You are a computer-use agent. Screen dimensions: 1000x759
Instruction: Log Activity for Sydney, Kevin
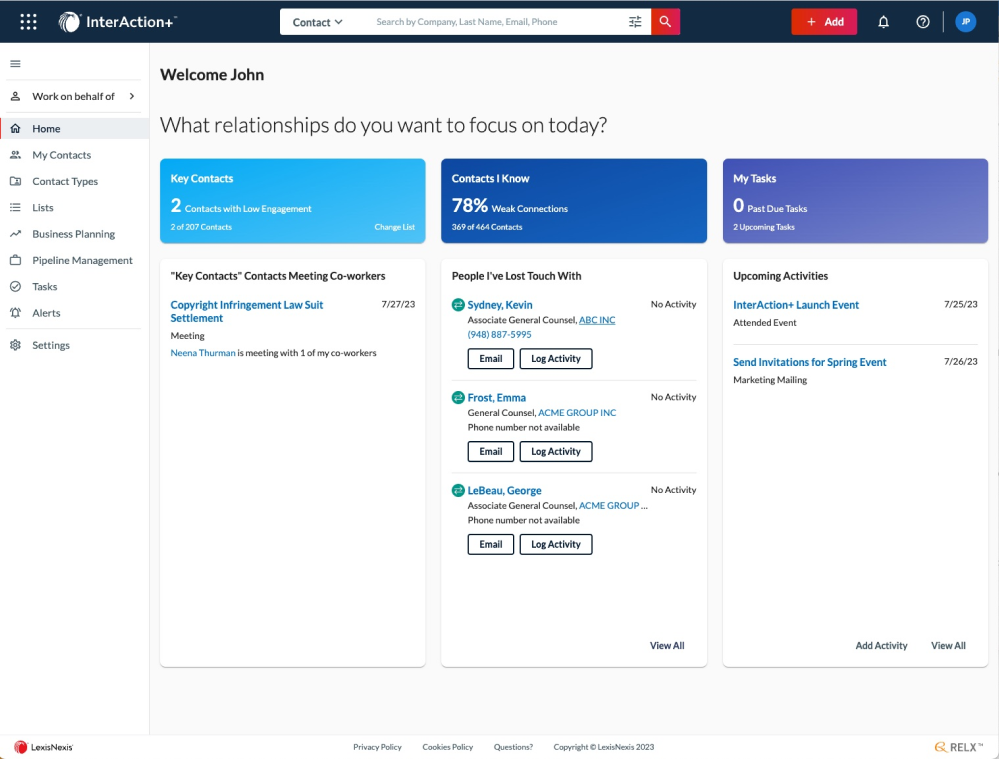pyautogui.click(x=555, y=358)
